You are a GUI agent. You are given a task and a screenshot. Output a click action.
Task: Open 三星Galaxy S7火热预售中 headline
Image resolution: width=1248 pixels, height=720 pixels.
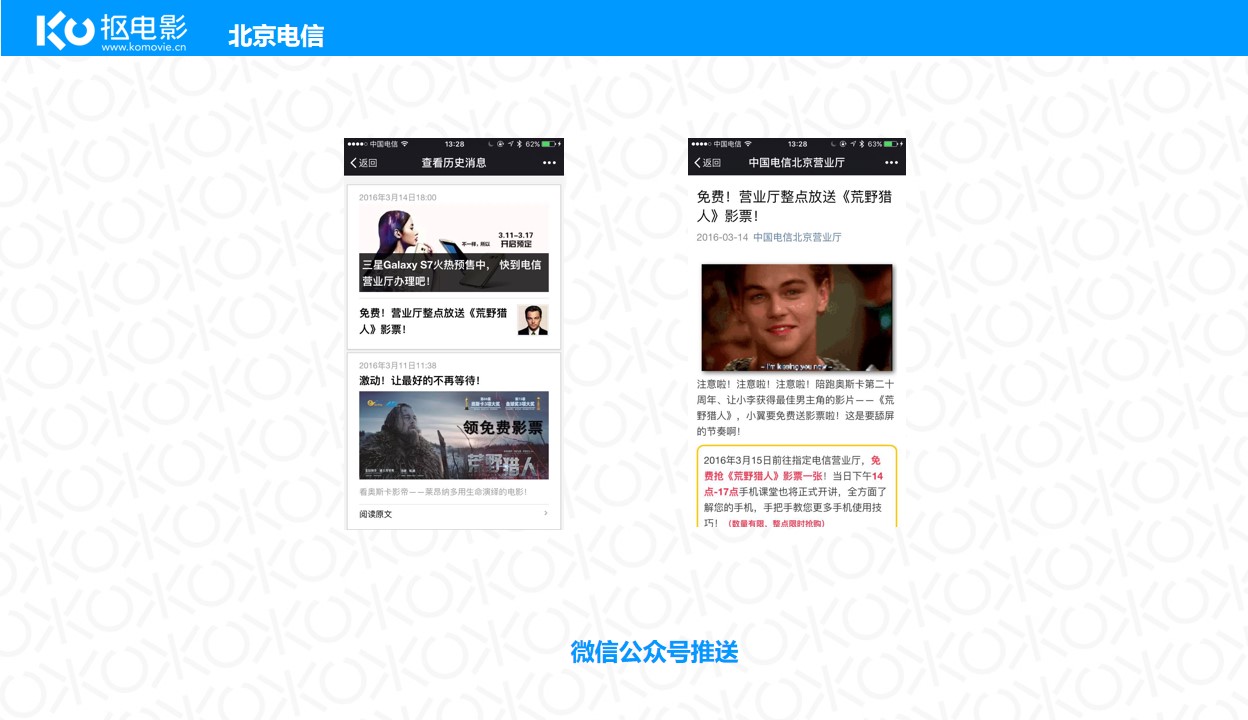click(451, 273)
